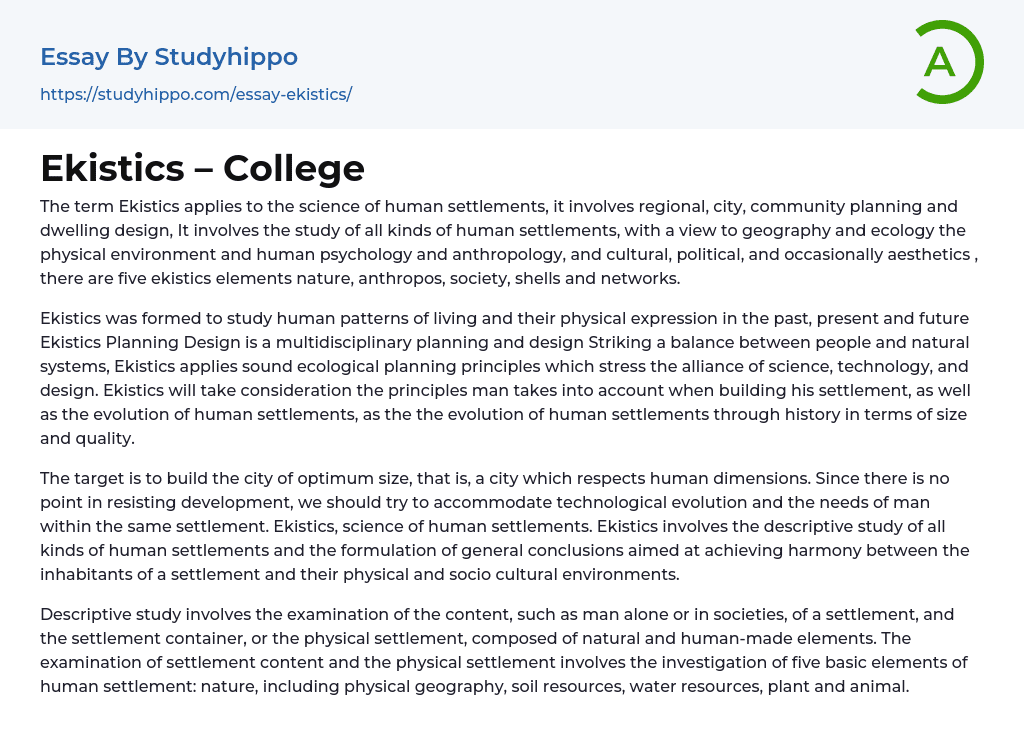
Task: Click 'Ekistics was formed' starting the second paragraph
Action: pos(115,319)
